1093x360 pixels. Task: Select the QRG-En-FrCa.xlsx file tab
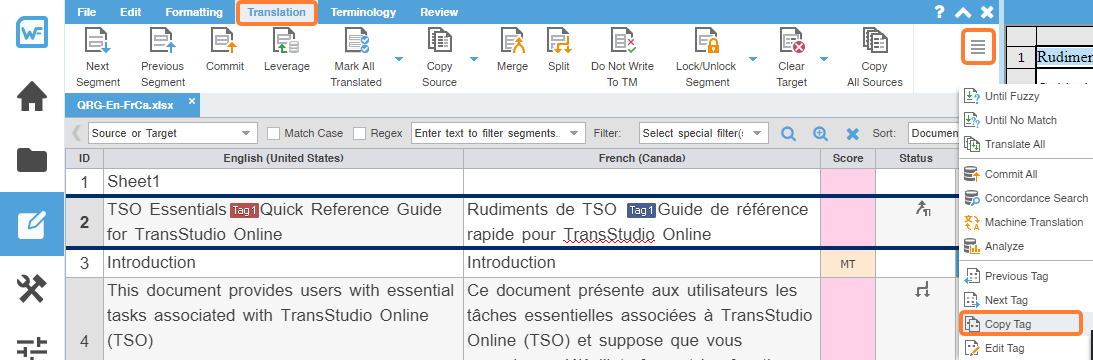(x=125, y=105)
